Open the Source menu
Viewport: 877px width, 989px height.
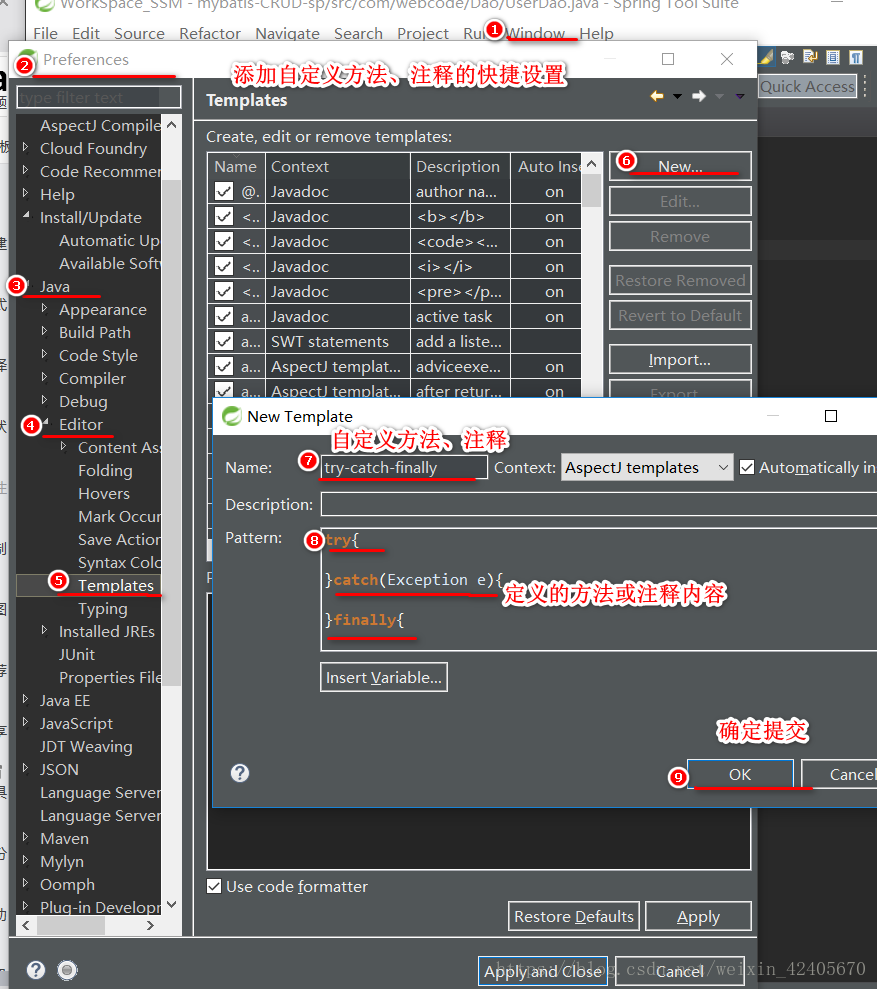point(139,33)
